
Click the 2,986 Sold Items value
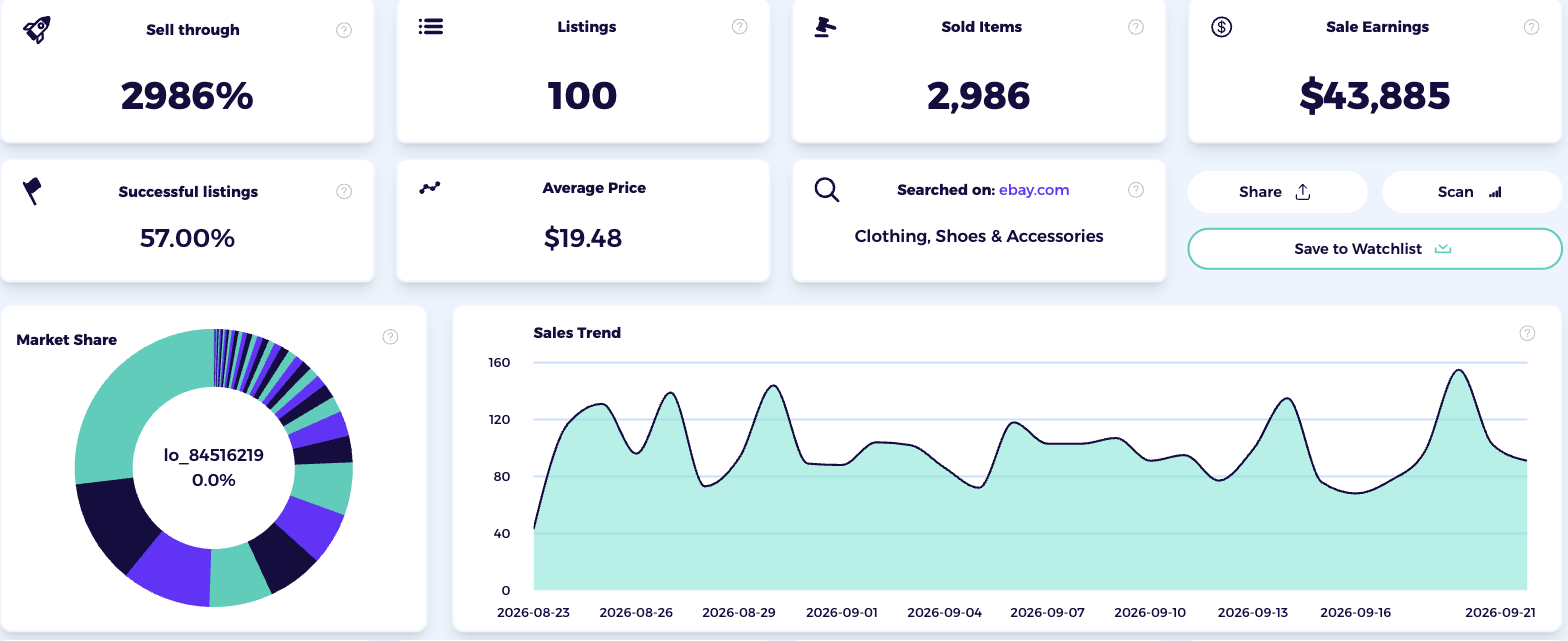(979, 95)
